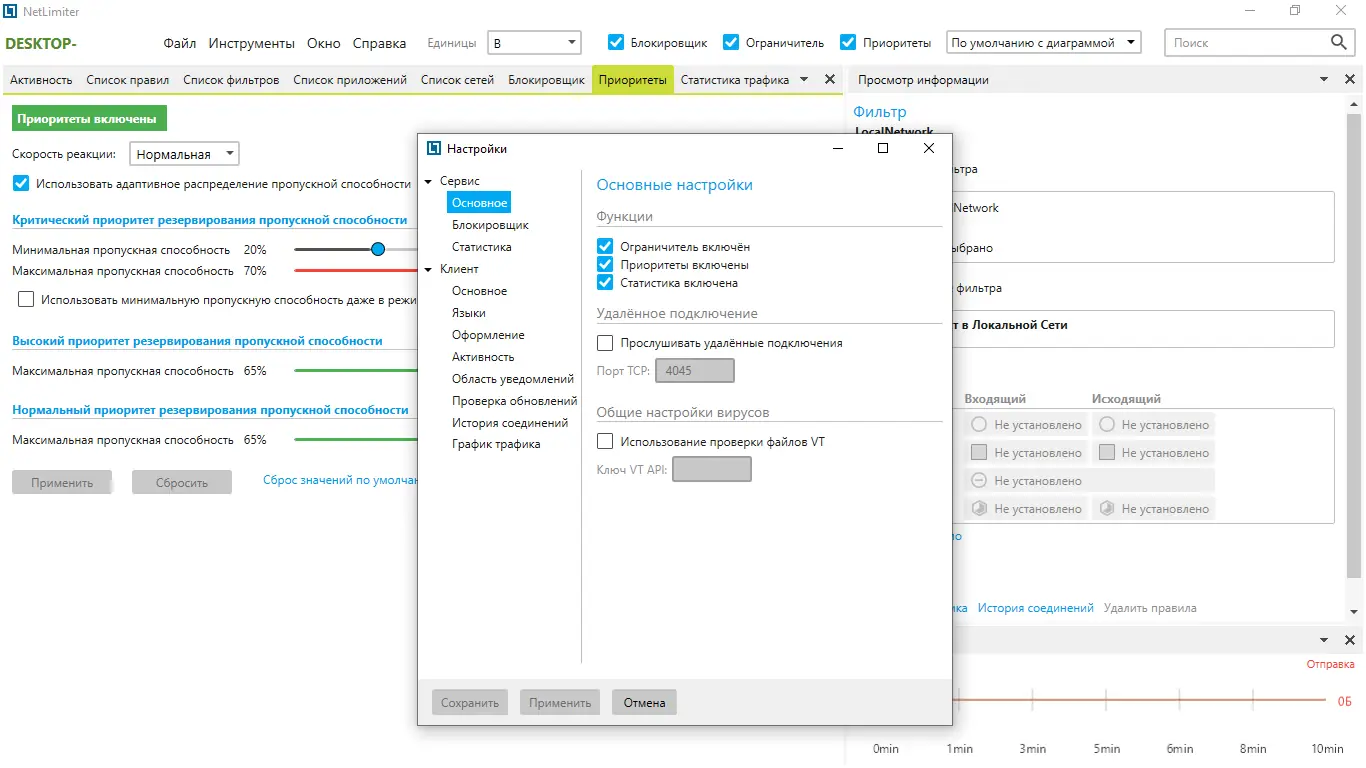This screenshot has height=768, width=1366.
Task: Click the logo icon in the Настройки dialog title
Action: [434, 148]
